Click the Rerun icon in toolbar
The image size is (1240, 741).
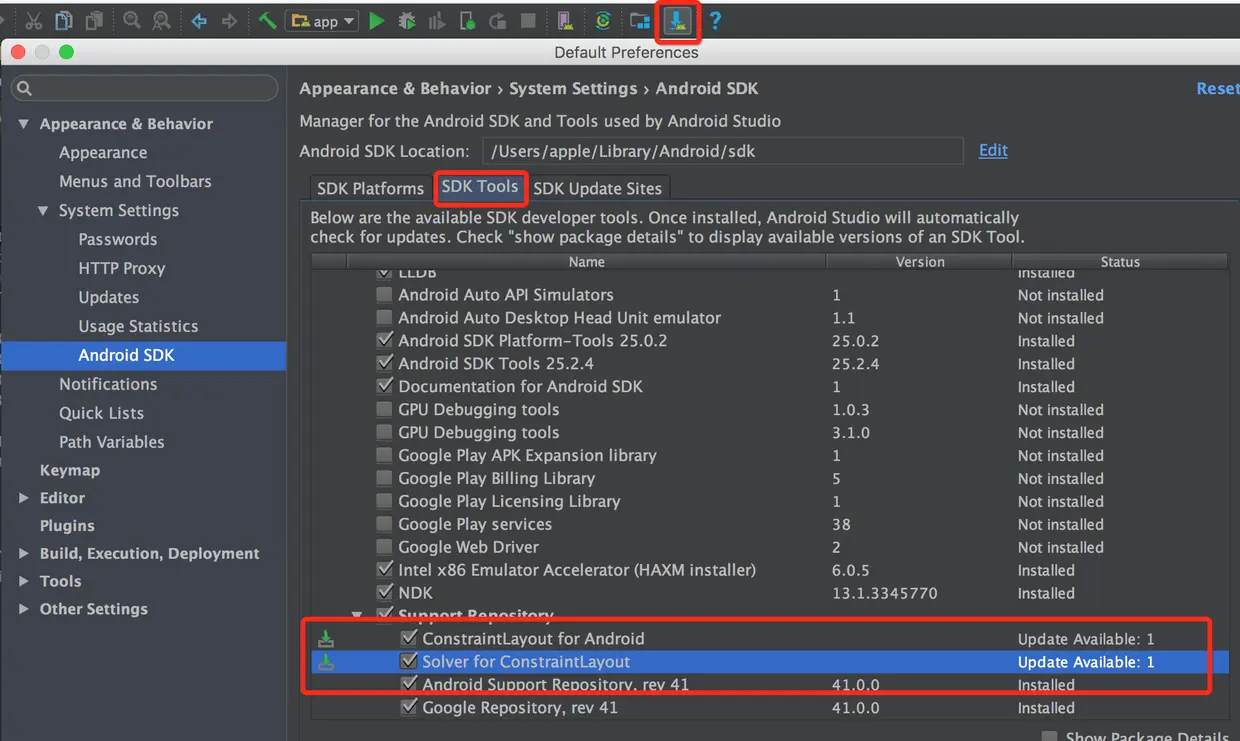(x=498, y=21)
